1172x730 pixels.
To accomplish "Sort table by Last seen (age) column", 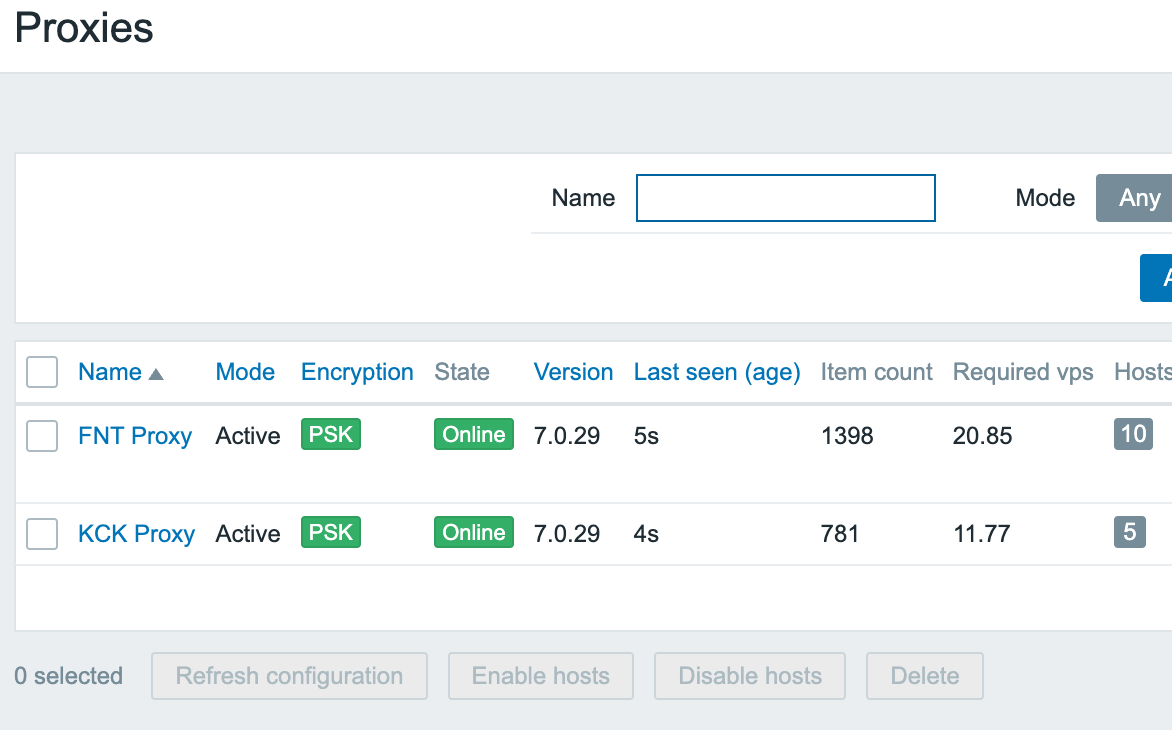I will click(x=717, y=372).
